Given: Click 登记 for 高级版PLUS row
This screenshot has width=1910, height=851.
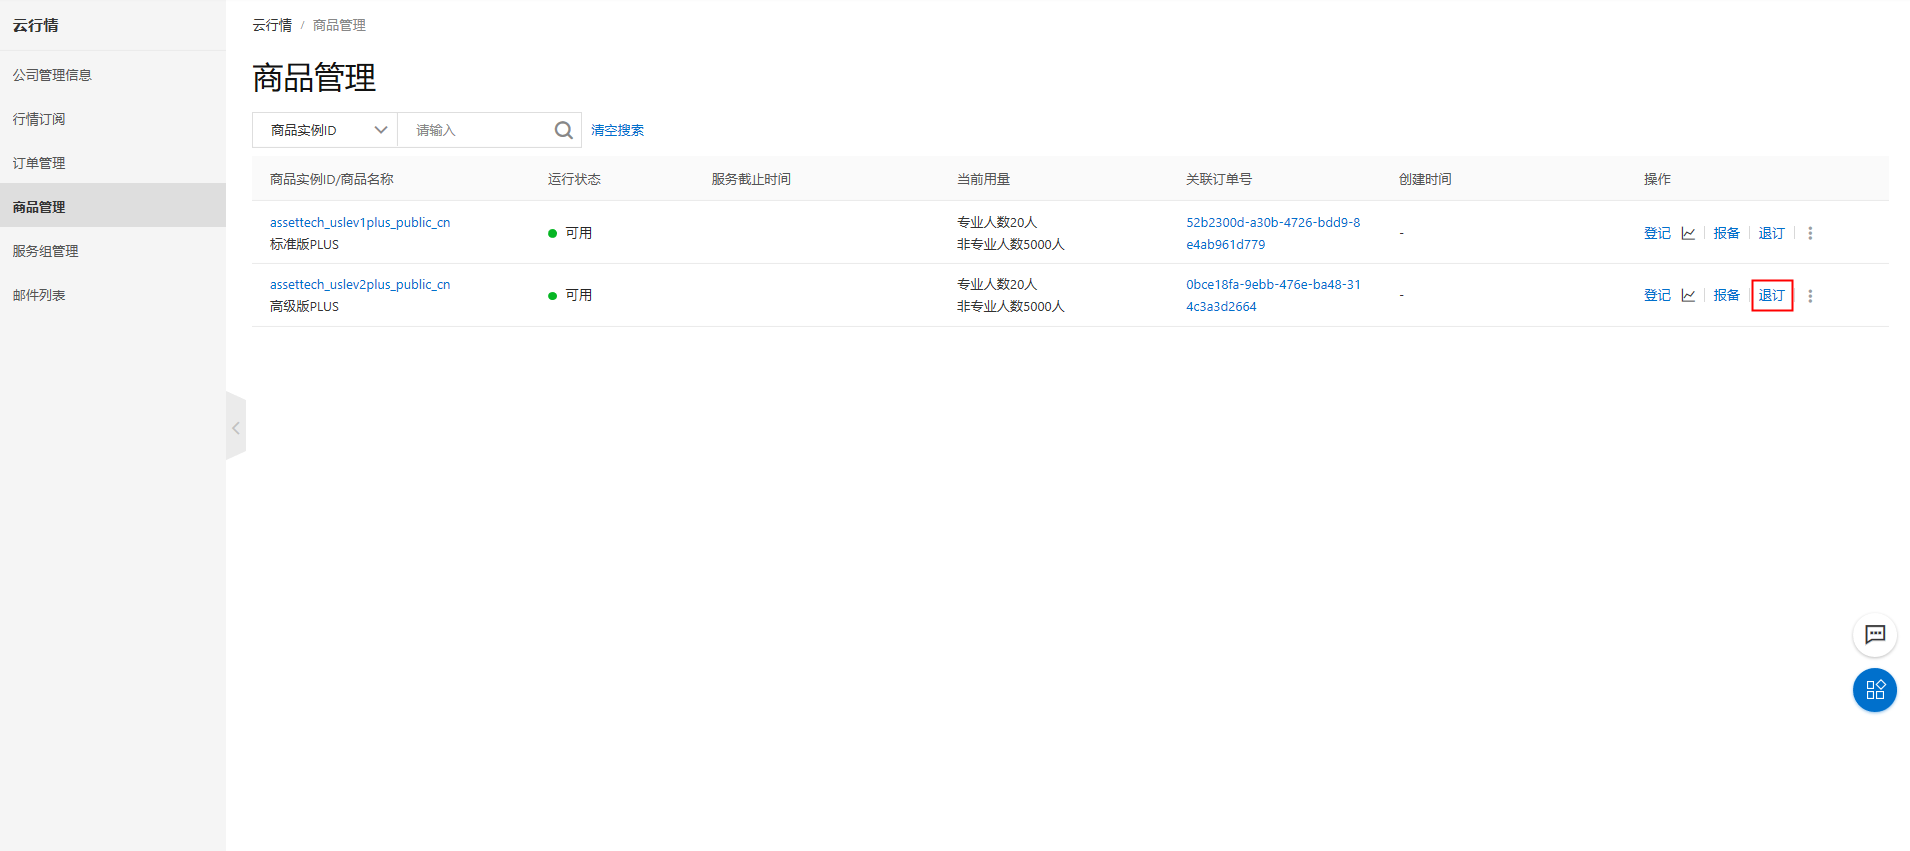Looking at the screenshot, I should click(x=1657, y=295).
